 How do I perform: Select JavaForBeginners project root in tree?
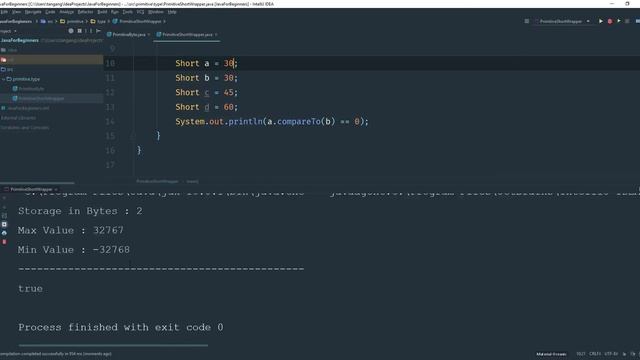pos(20,40)
